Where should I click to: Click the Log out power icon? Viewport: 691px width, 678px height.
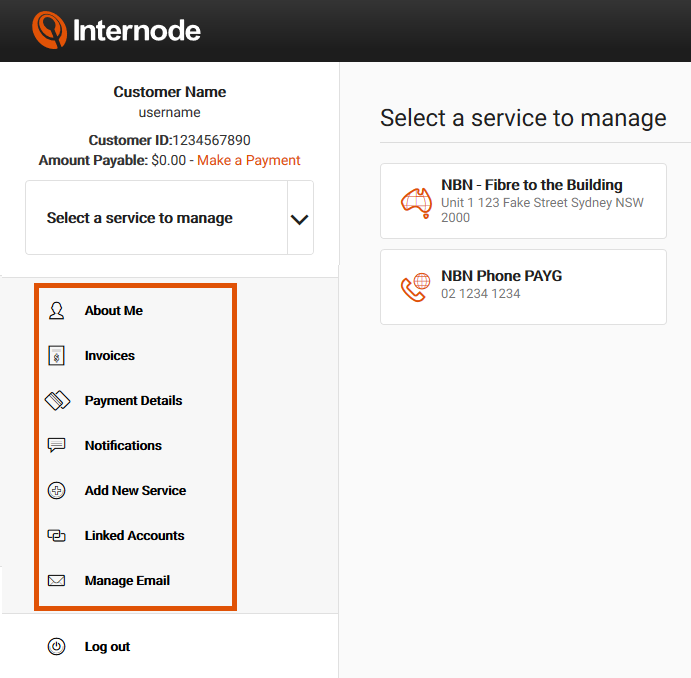(x=56, y=646)
